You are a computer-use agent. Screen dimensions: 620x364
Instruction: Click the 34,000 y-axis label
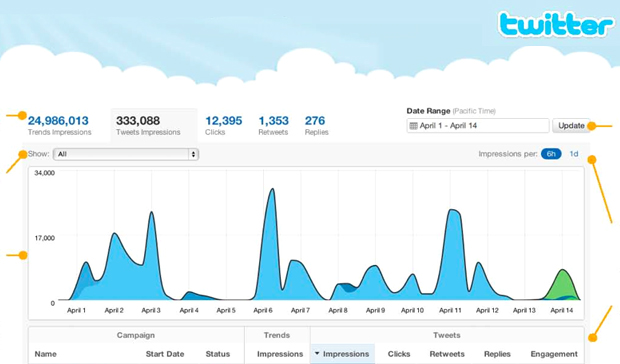[45, 173]
